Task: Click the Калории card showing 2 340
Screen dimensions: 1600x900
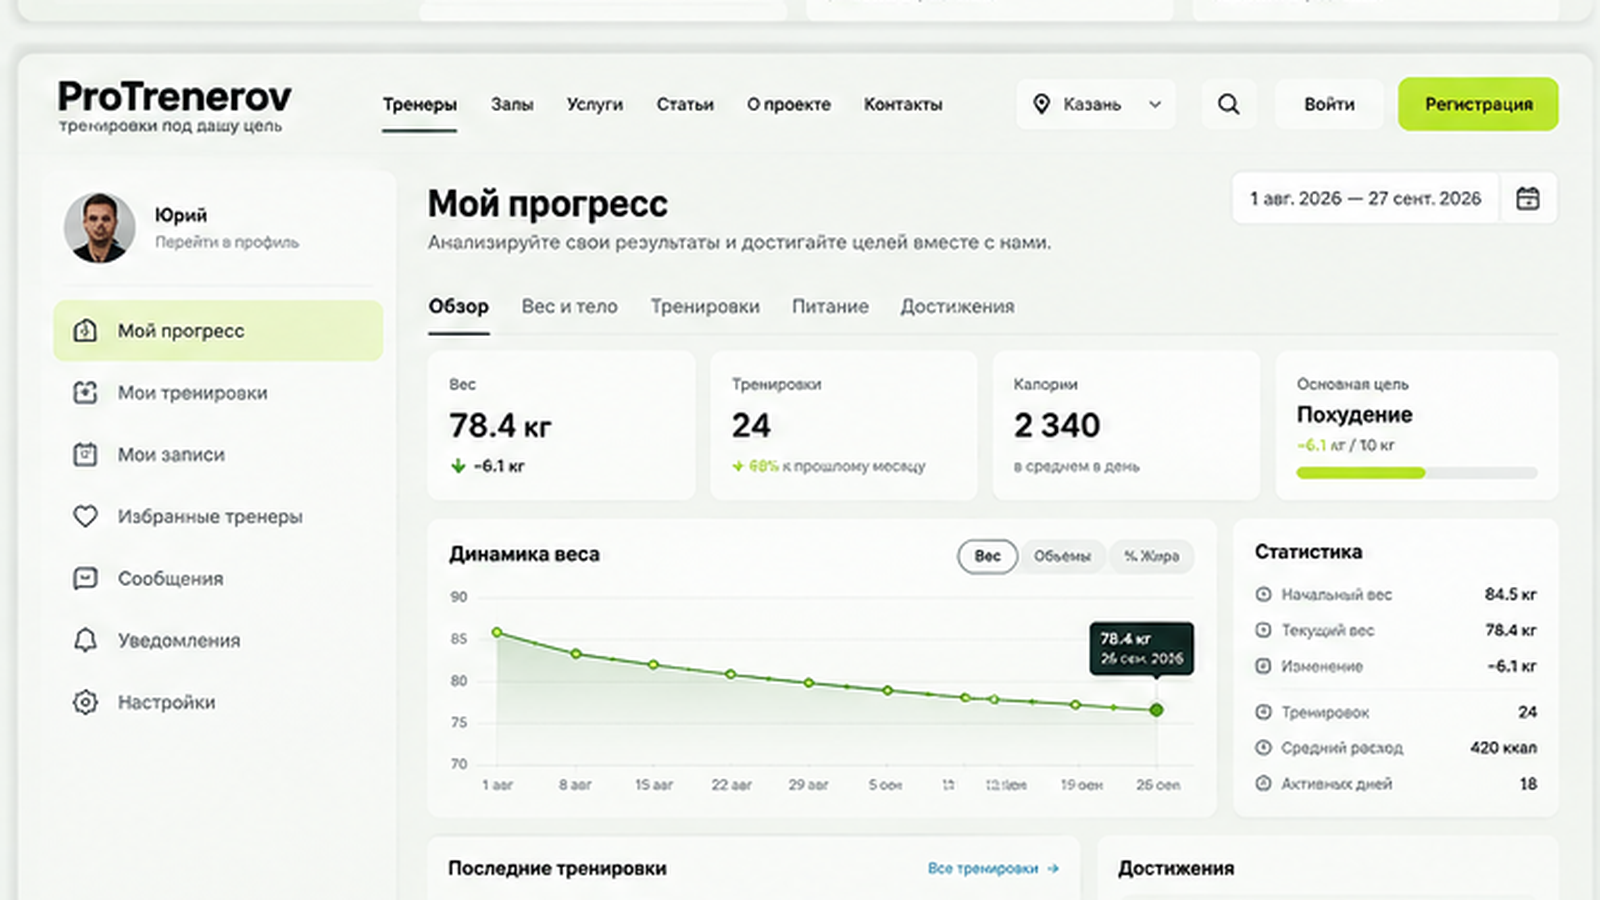Action: coord(1126,425)
